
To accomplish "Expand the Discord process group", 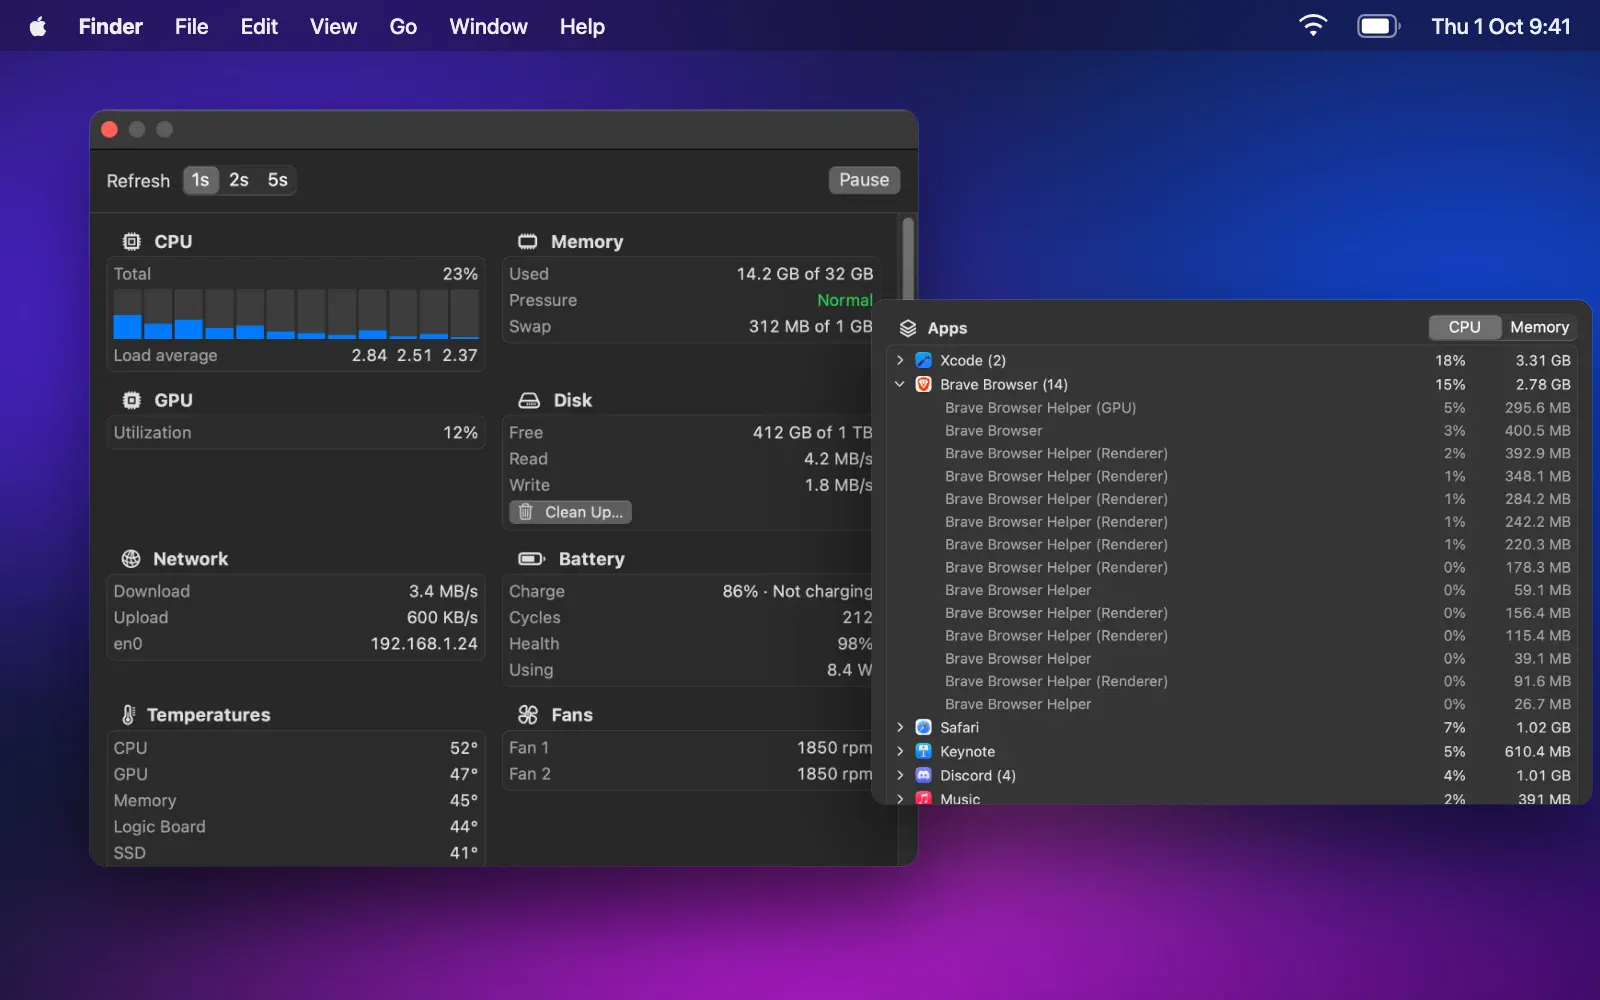I will pyautogui.click(x=900, y=776).
